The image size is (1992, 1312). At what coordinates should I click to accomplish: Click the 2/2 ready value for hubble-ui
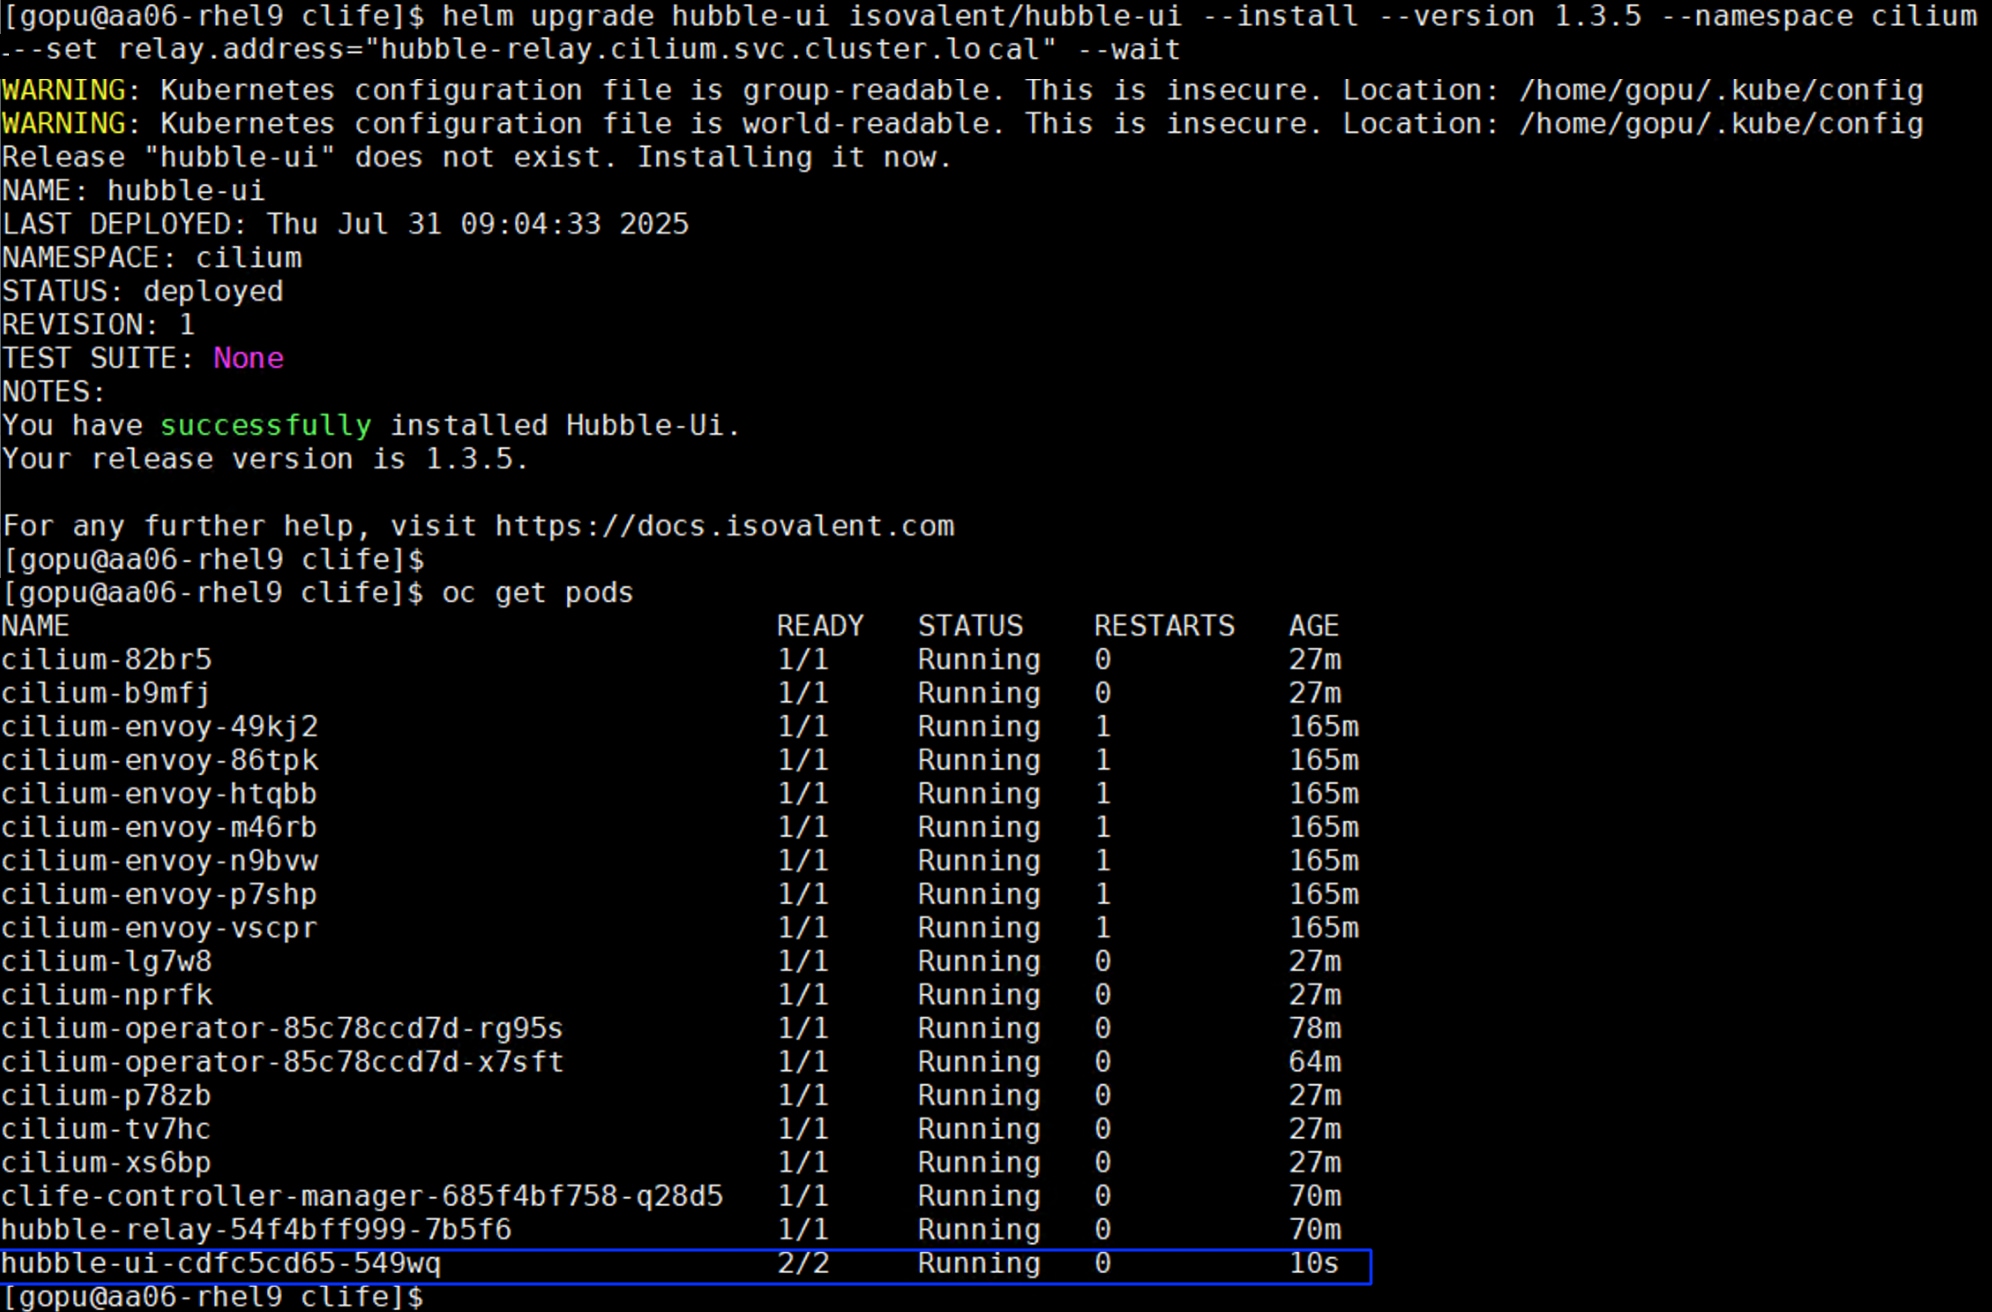point(803,1263)
